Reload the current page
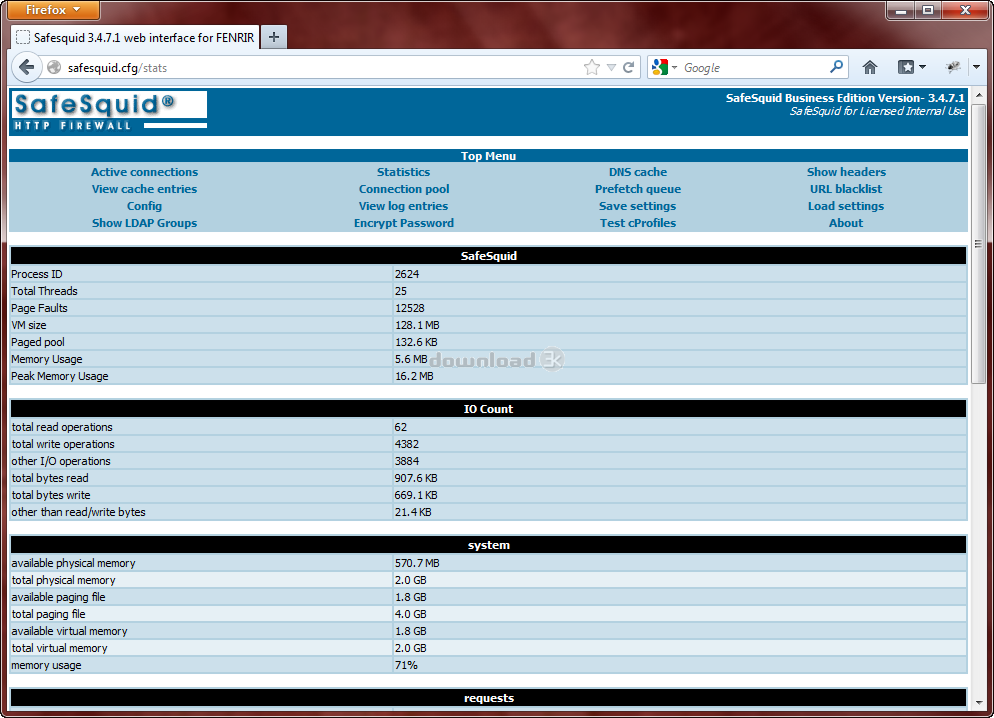 click(x=628, y=67)
